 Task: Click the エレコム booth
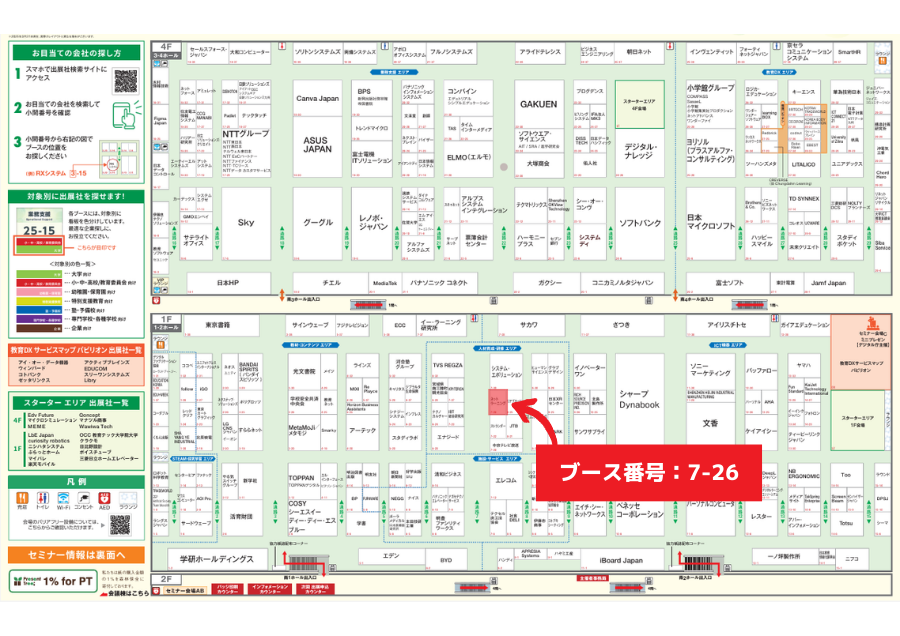(x=506, y=480)
